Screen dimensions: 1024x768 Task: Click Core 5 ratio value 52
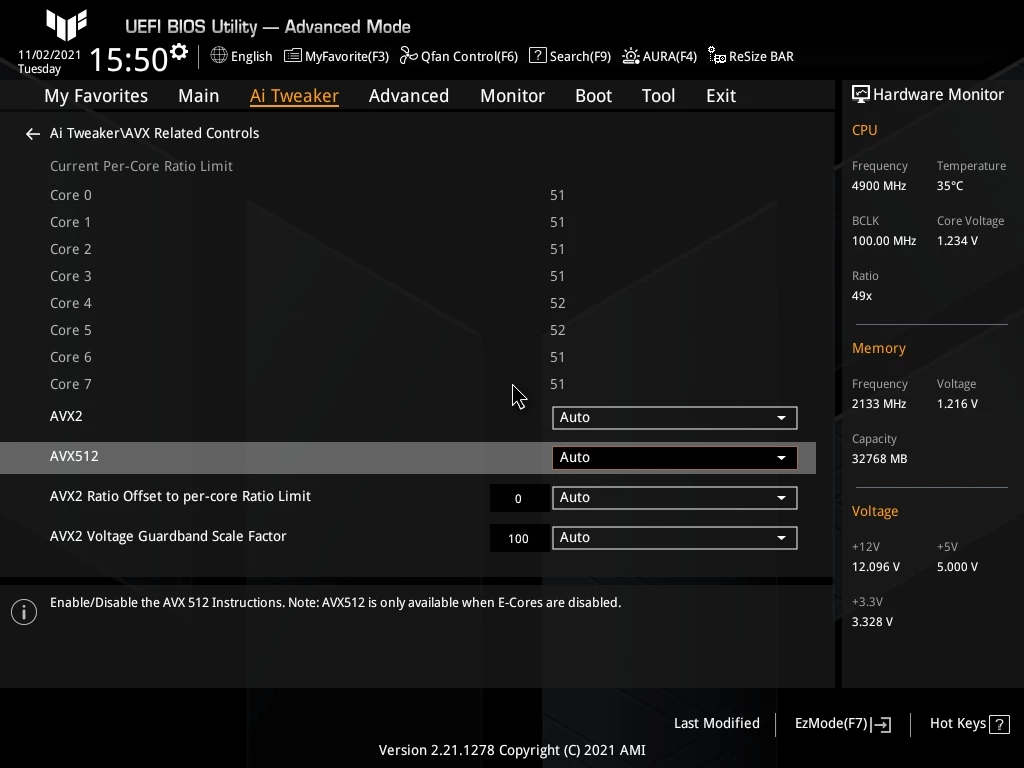coord(557,330)
